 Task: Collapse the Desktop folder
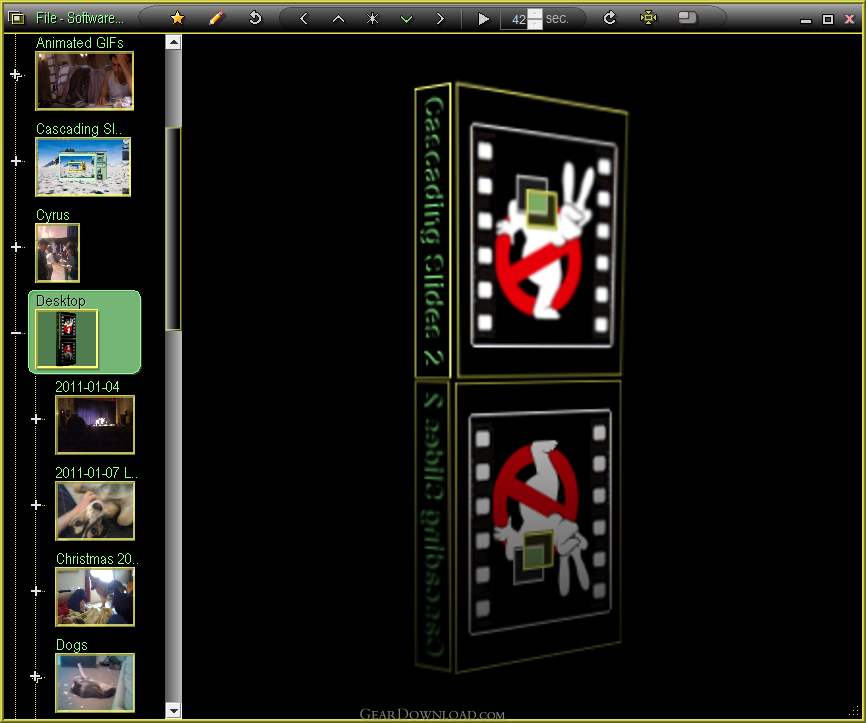coord(16,333)
